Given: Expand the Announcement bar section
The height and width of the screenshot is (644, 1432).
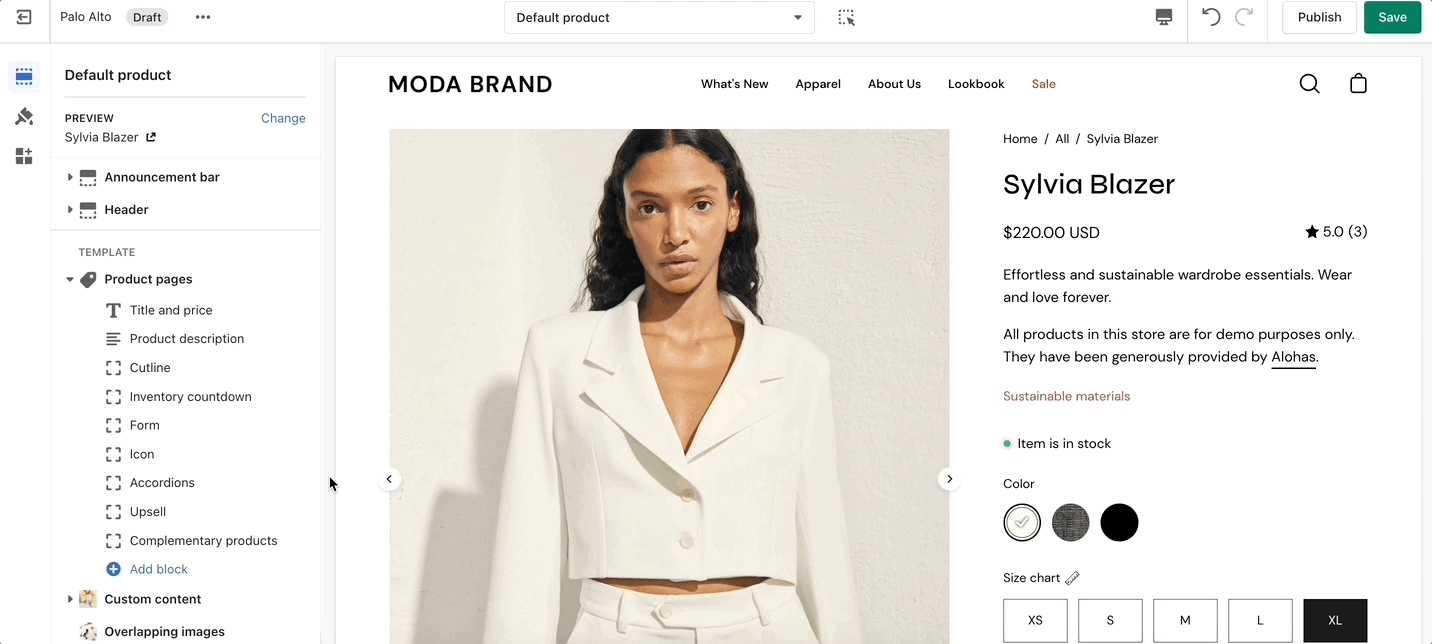Looking at the screenshot, I should [70, 177].
